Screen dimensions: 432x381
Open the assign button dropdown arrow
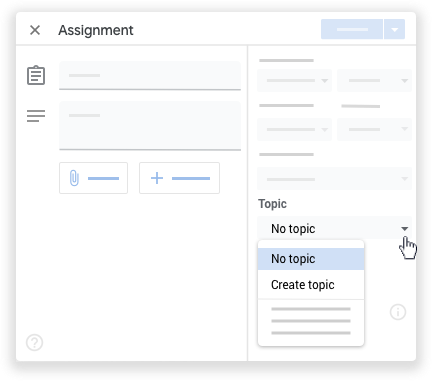point(395,29)
